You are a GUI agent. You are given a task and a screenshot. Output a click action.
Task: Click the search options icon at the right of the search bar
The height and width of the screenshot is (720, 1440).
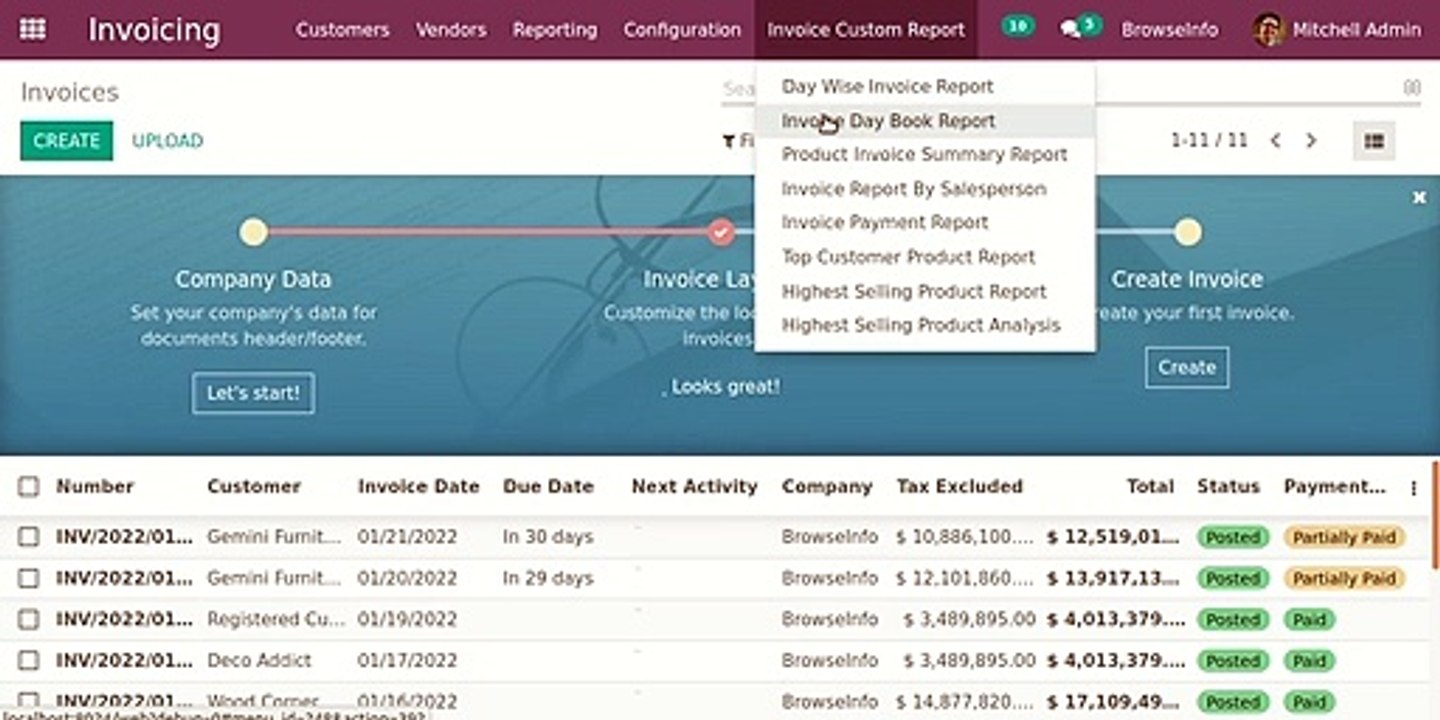coord(1411,88)
